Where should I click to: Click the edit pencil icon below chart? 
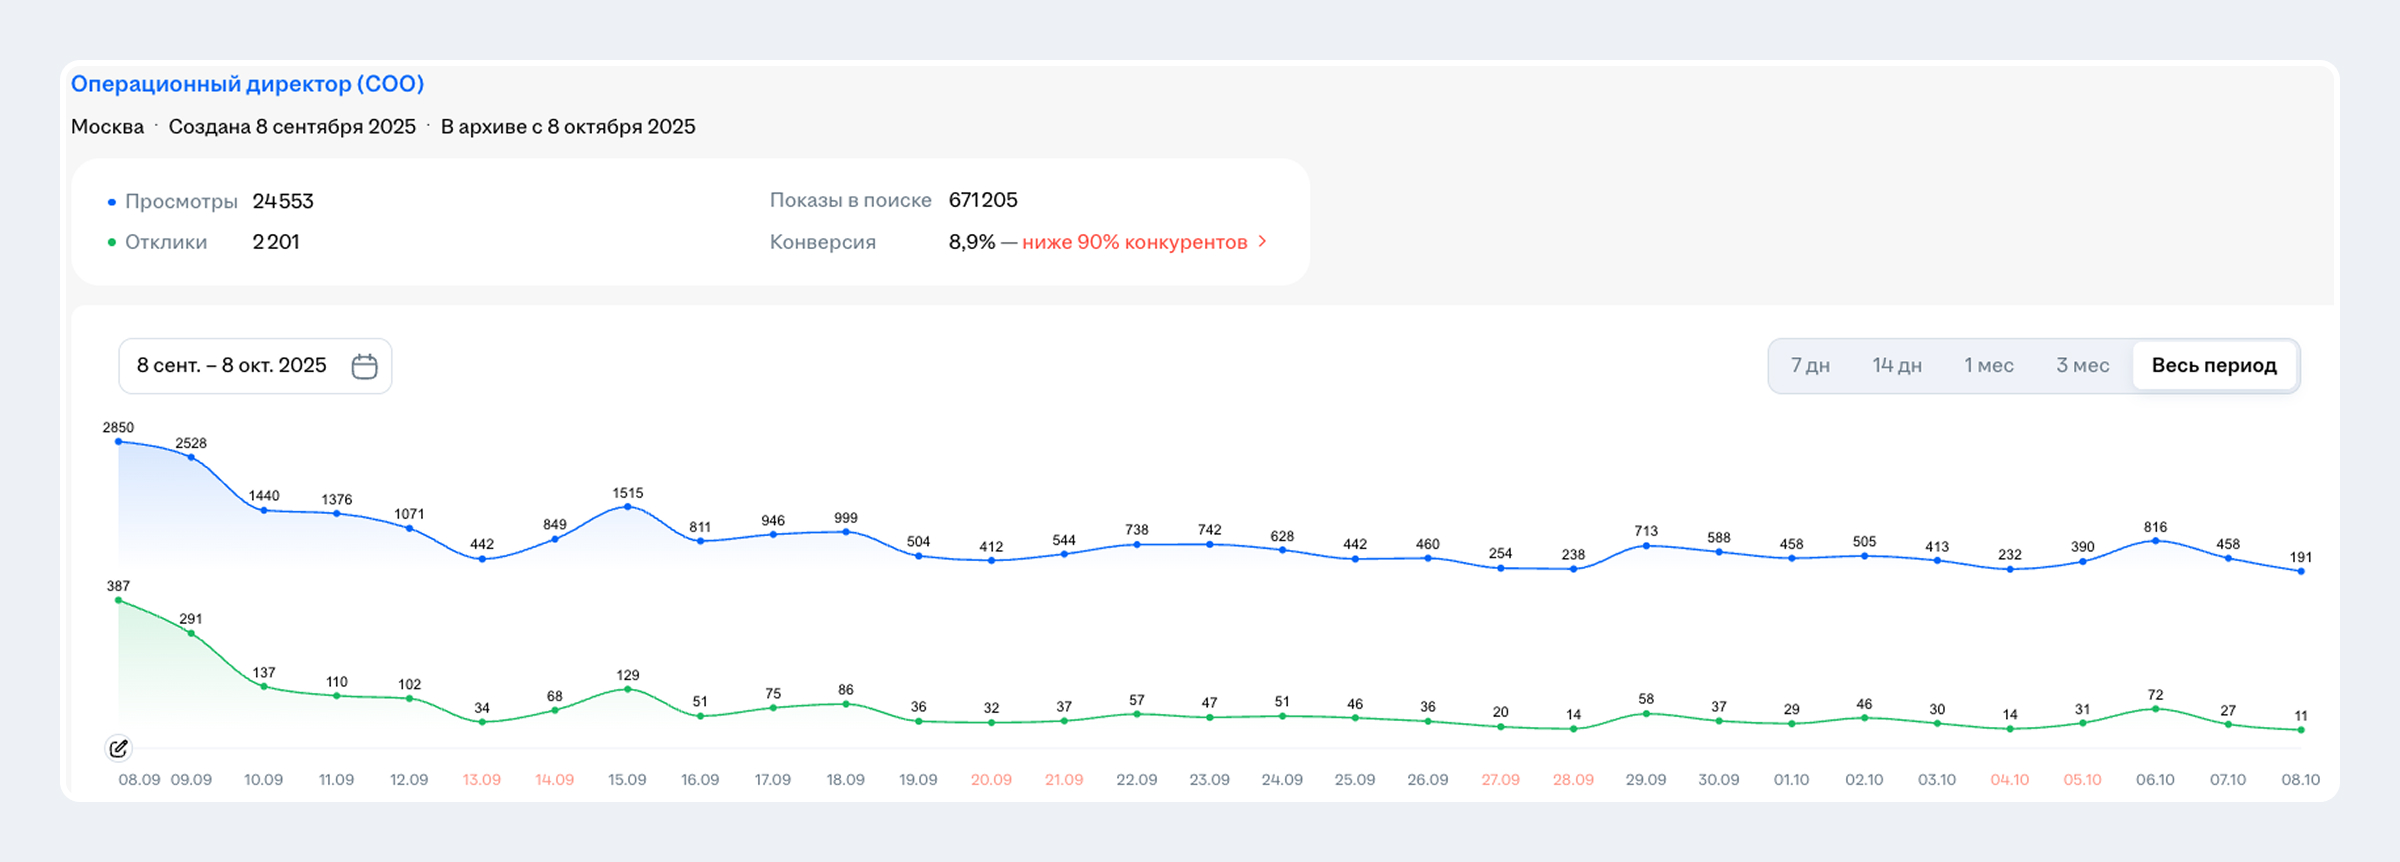tap(118, 748)
